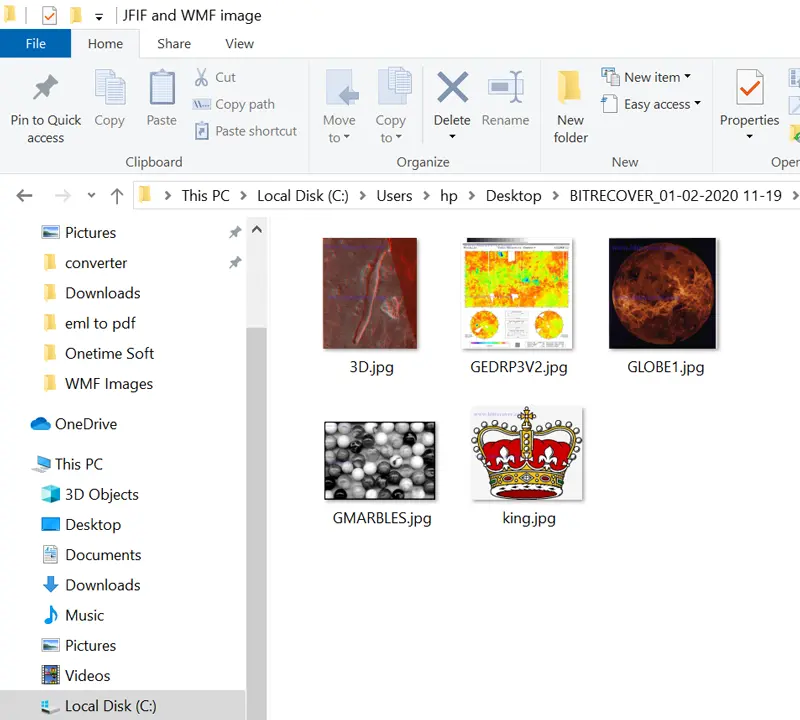Click the Cut scissors icon
The image size is (800, 720).
point(202,77)
